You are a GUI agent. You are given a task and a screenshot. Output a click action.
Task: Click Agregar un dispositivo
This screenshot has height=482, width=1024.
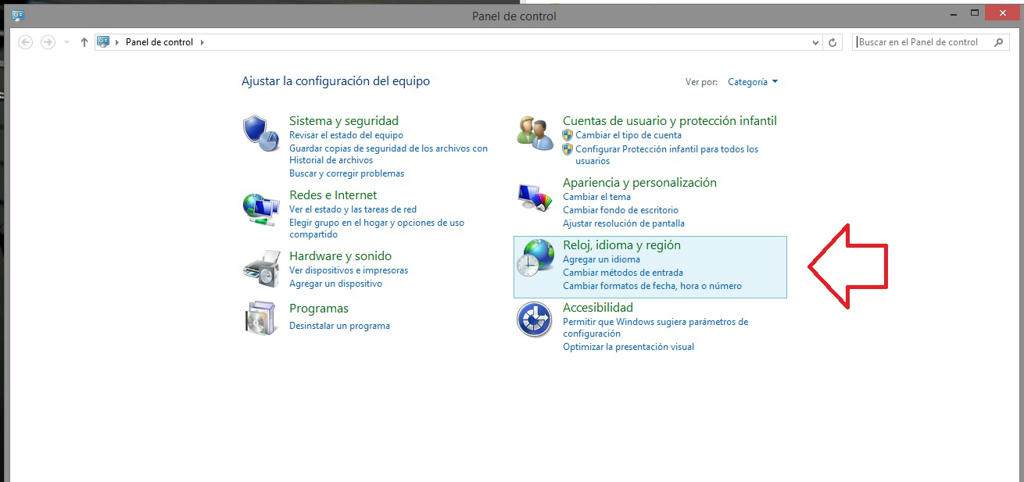pyautogui.click(x=336, y=284)
